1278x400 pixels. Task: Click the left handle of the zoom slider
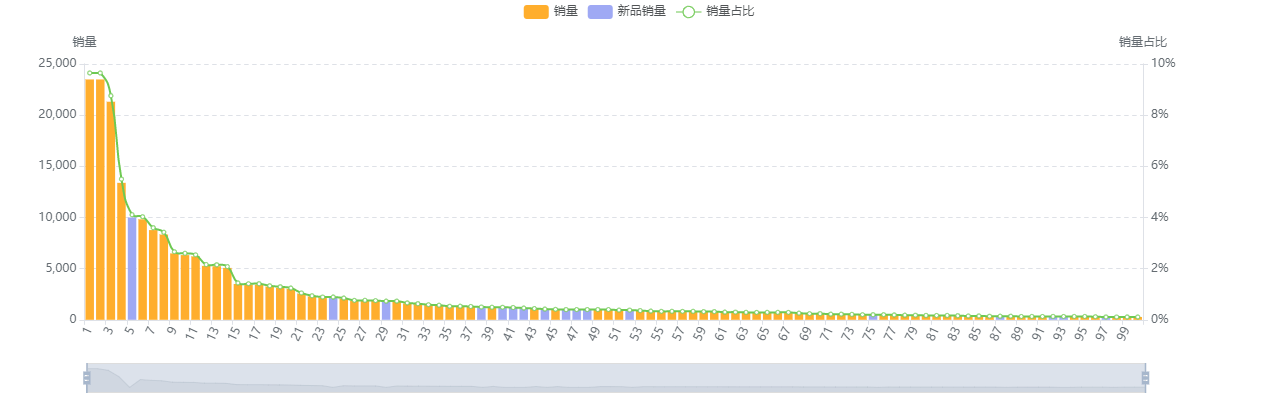tap(87, 378)
